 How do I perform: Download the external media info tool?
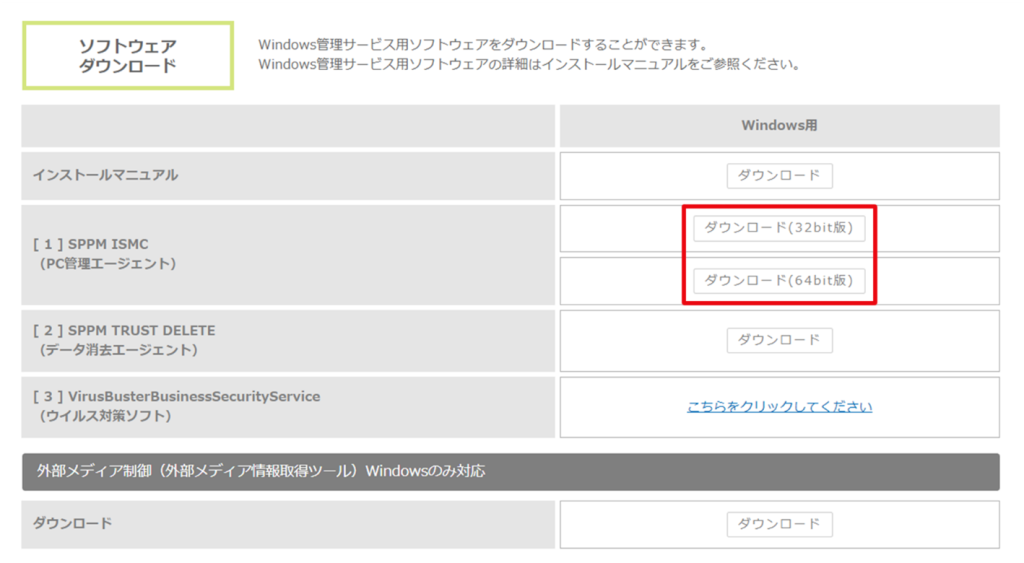tap(779, 524)
